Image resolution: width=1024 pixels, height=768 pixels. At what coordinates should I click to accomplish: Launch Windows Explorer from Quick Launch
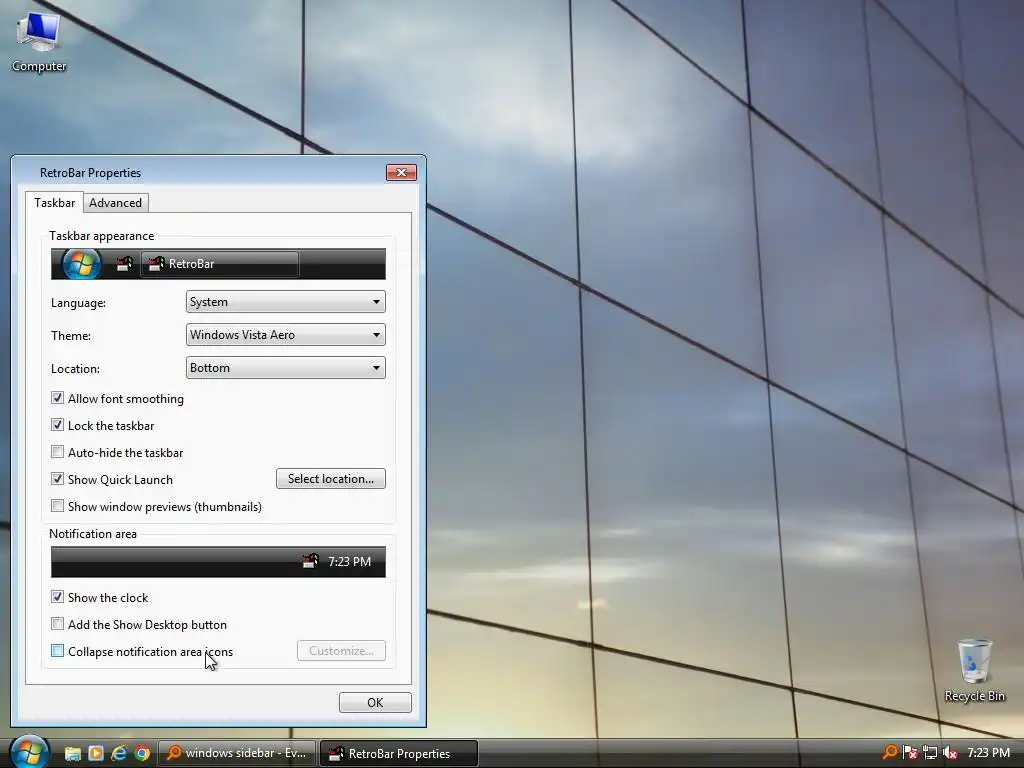[x=72, y=754]
